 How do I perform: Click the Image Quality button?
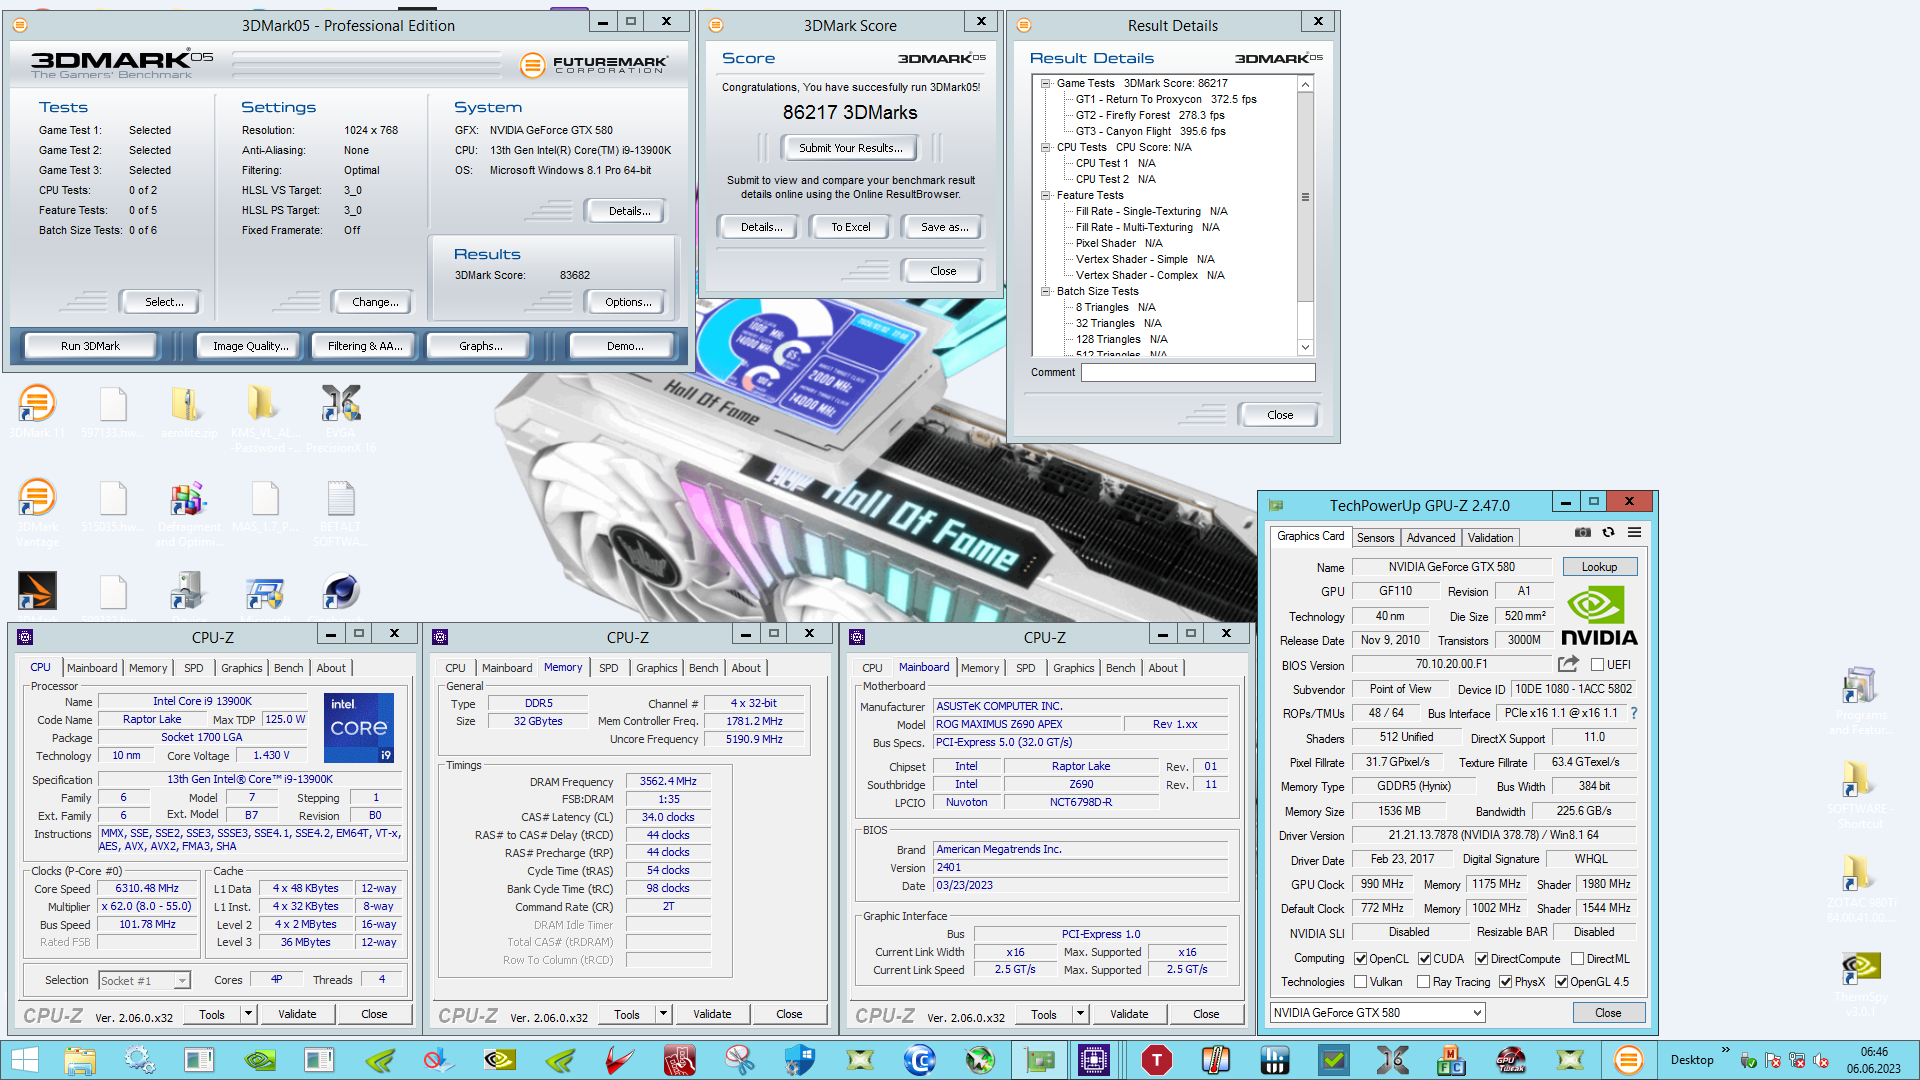250,346
